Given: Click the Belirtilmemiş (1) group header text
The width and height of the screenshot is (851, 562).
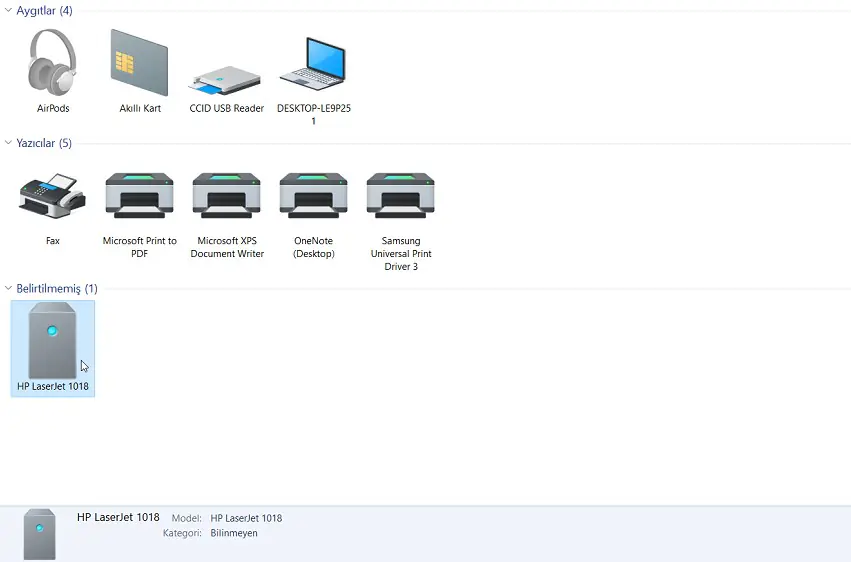Looking at the screenshot, I should click(x=57, y=289).
